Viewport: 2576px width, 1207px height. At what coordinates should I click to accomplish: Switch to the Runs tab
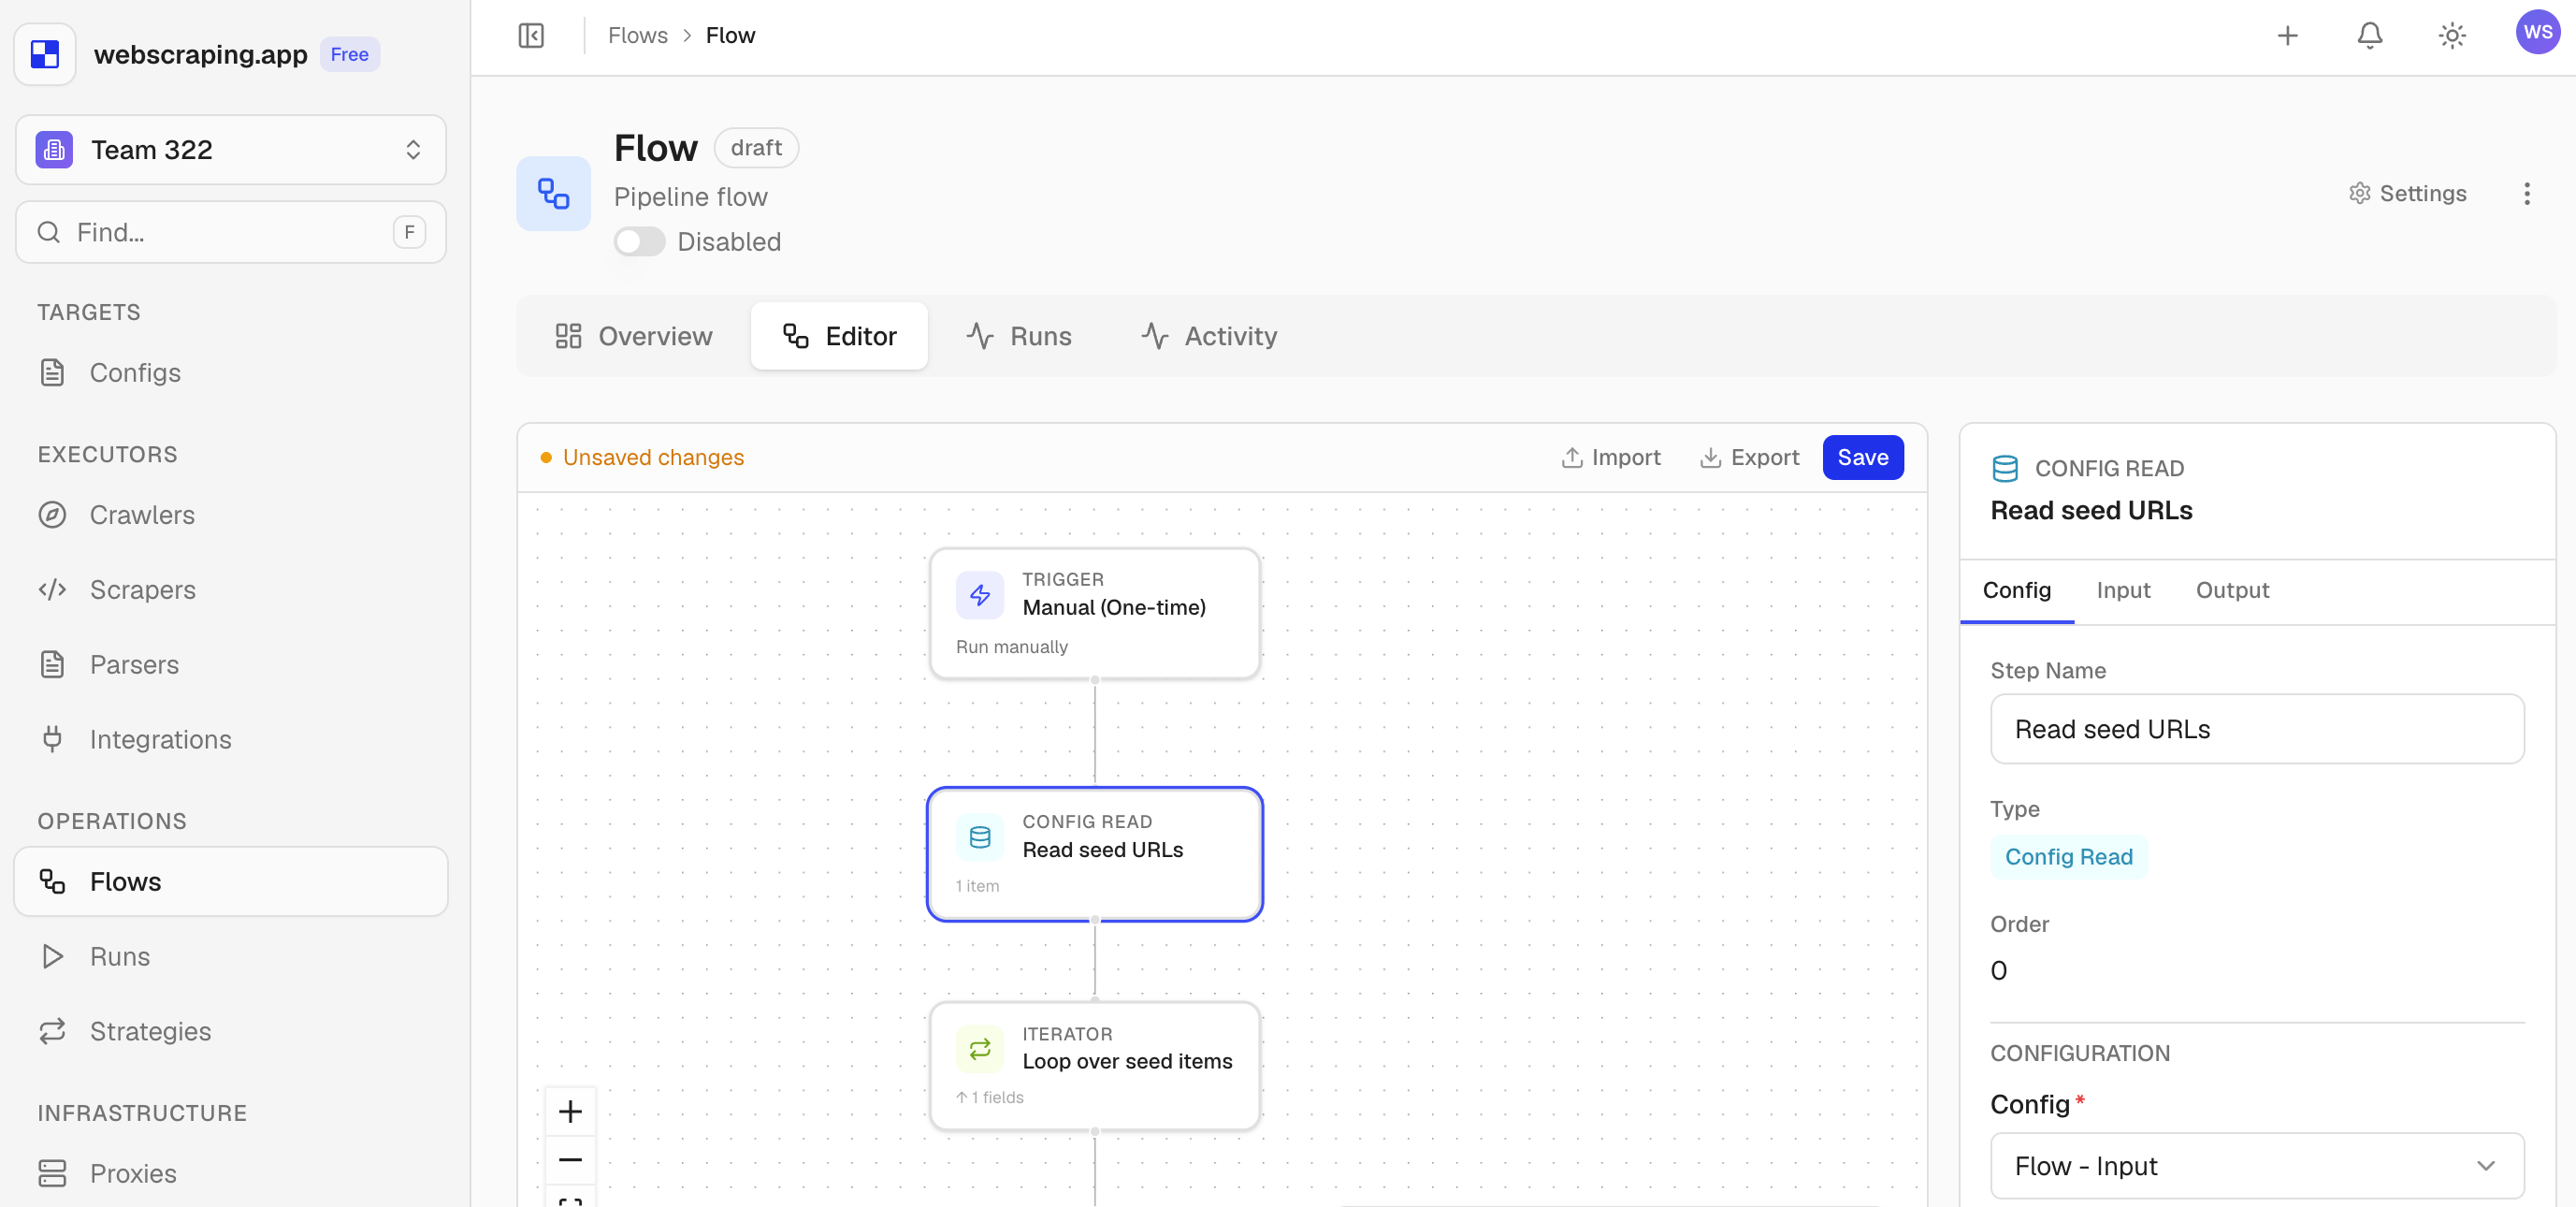coord(1019,336)
